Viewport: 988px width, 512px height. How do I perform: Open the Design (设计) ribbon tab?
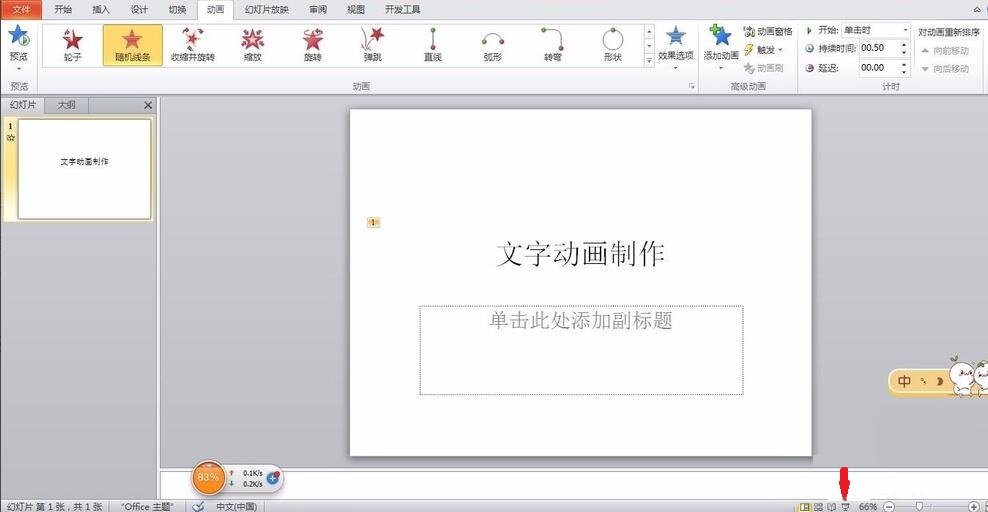tap(139, 9)
